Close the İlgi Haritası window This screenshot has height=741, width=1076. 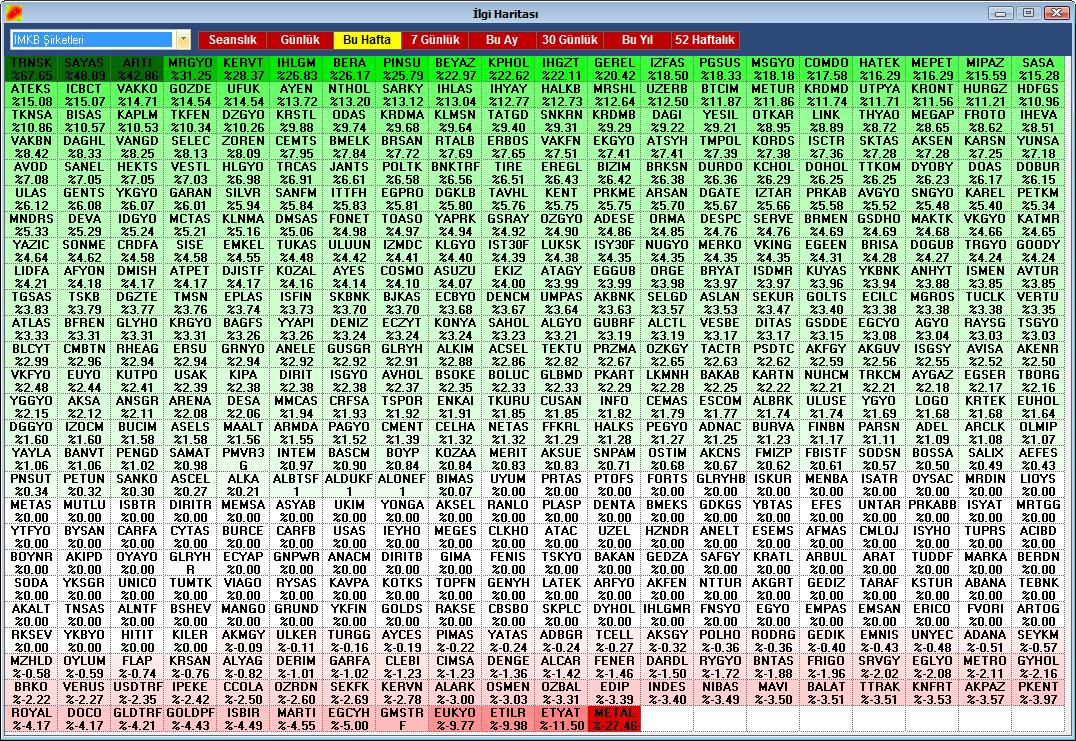1056,13
